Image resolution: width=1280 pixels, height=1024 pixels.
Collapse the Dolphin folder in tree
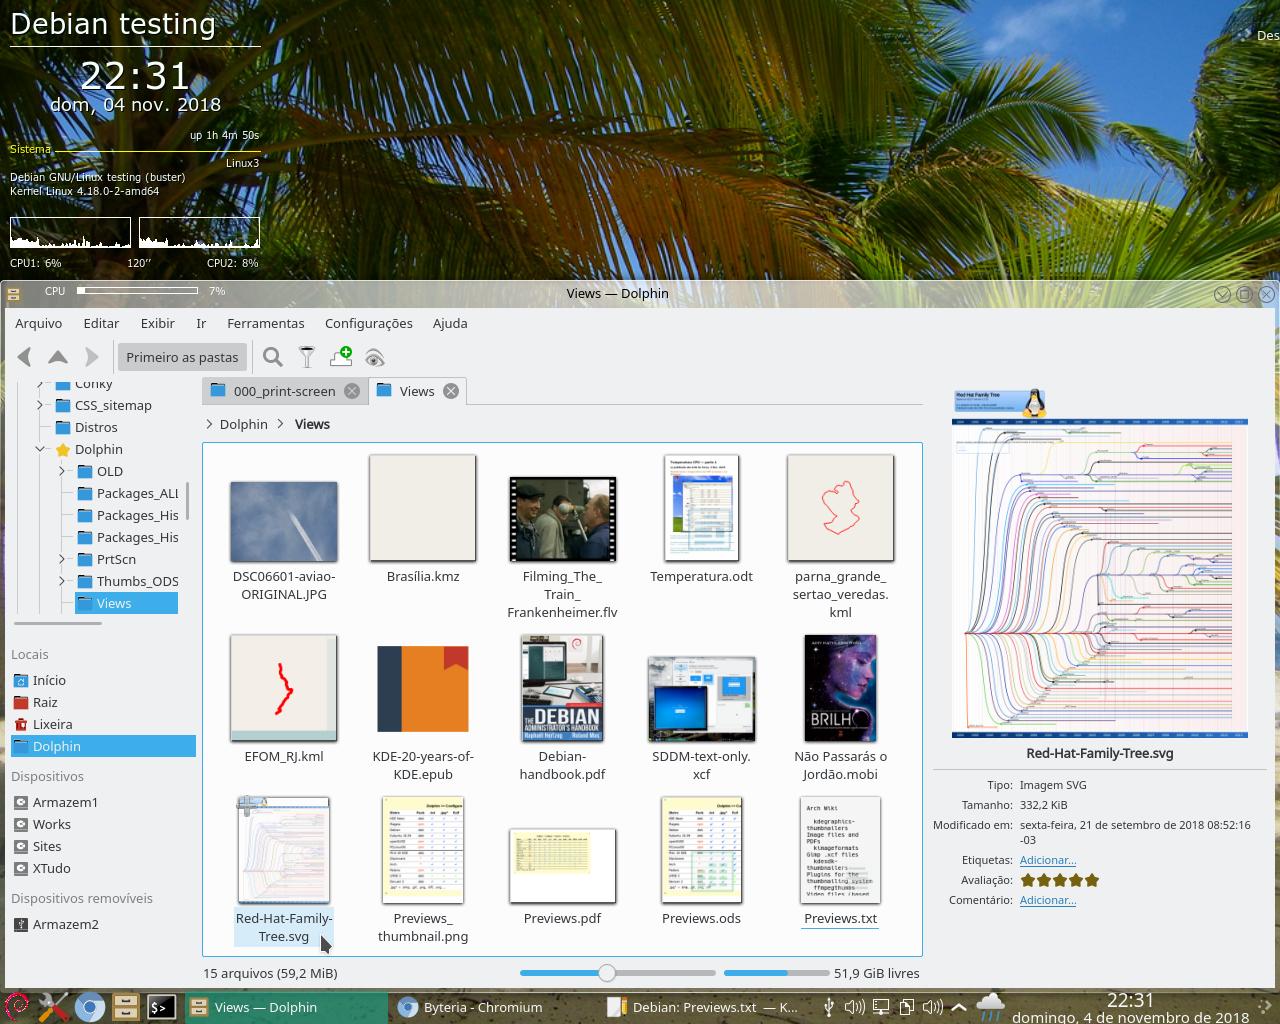pos(41,450)
